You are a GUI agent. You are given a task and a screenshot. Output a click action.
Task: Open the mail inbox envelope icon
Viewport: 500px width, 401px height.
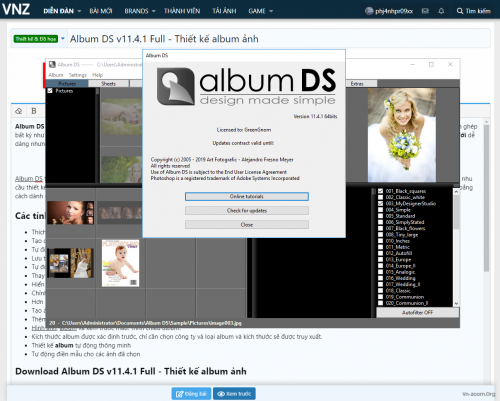425,11
